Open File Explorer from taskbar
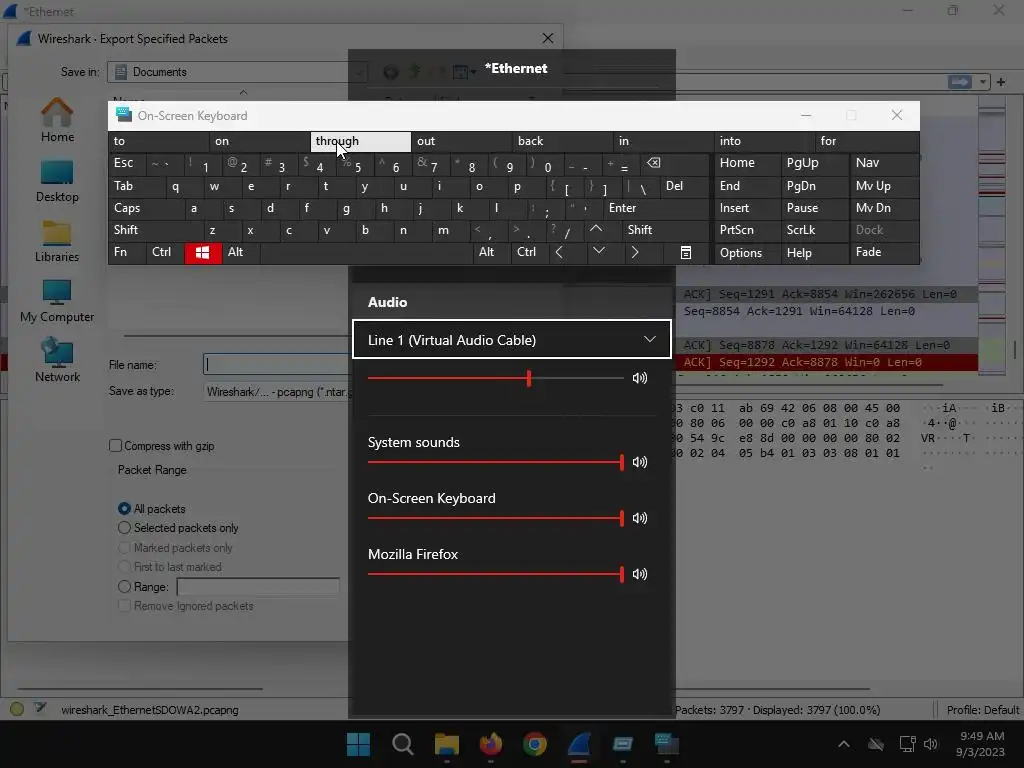Viewport: 1024px width, 768px height. coord(447,744)
